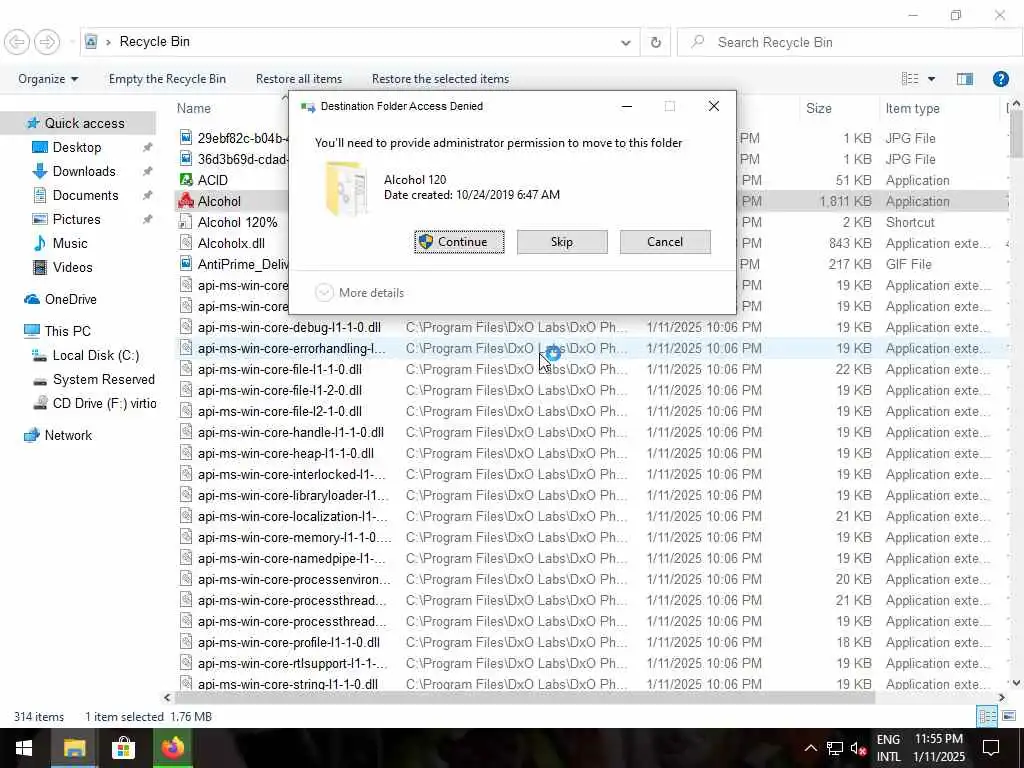This screenshot has width=1024, height=768.
Task: Sort by the Item type column header
Action: click(x=912, y=108)
